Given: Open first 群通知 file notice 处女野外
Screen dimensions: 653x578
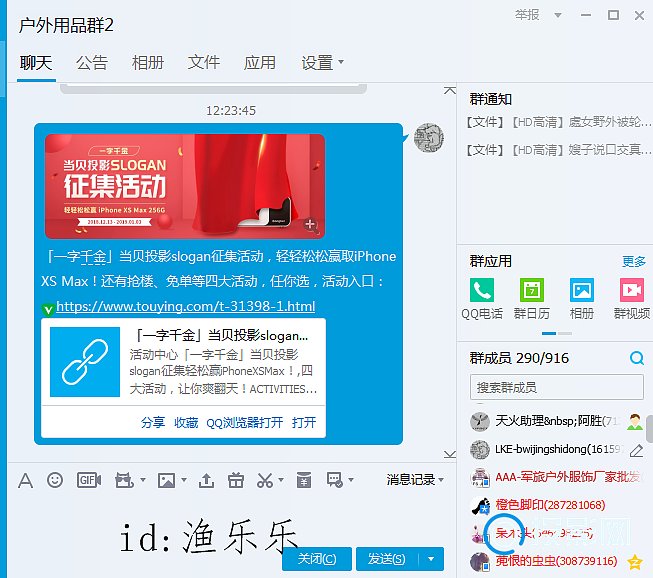Looking at the screenshot, I should pos(558,122).
